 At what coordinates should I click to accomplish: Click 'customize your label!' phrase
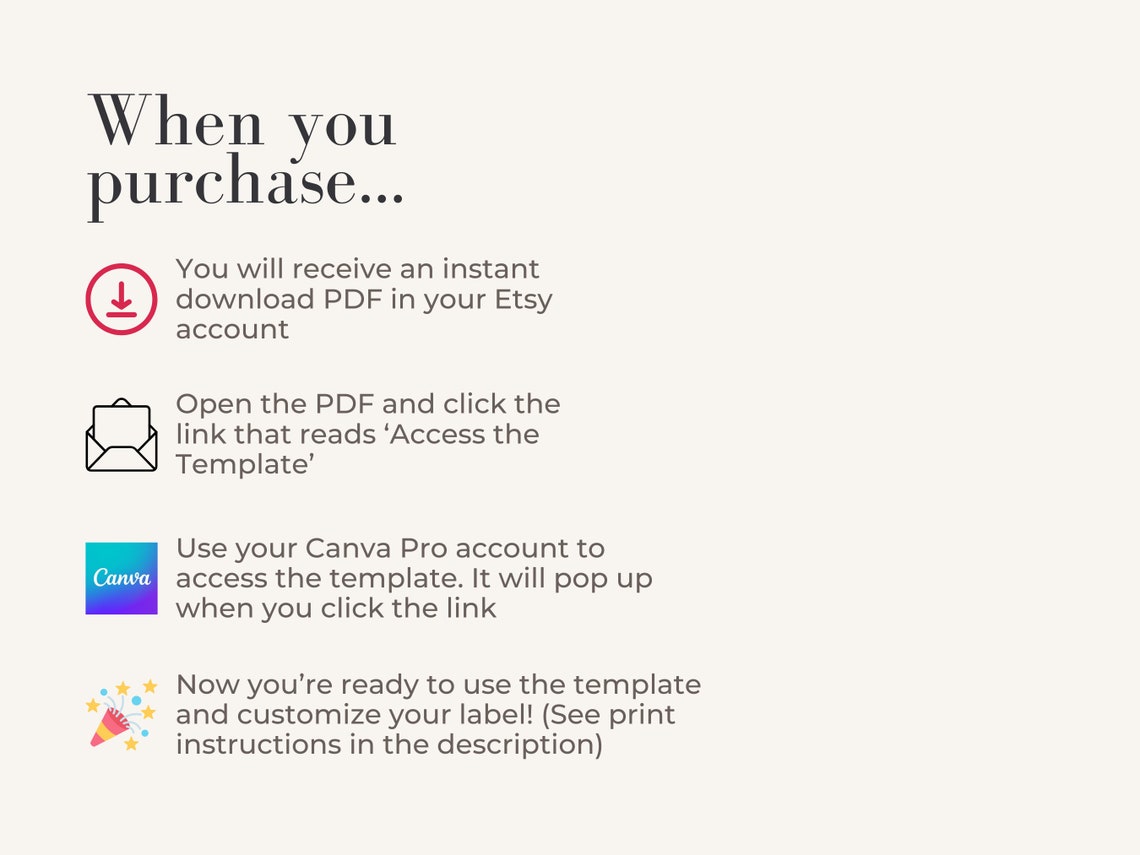coord(386,715)
